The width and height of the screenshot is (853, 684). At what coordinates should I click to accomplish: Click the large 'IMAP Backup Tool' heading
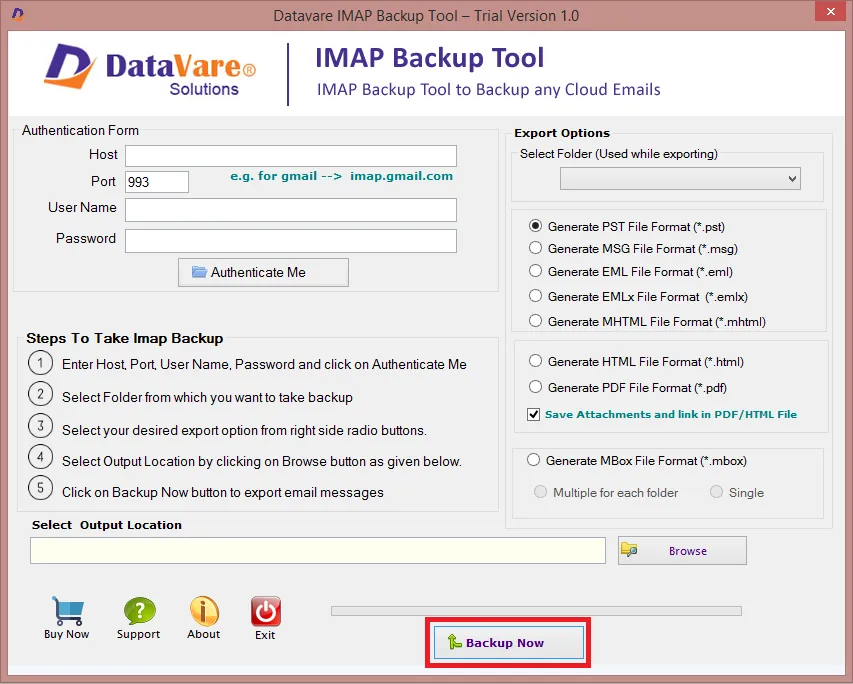click(x=430, y=58)
